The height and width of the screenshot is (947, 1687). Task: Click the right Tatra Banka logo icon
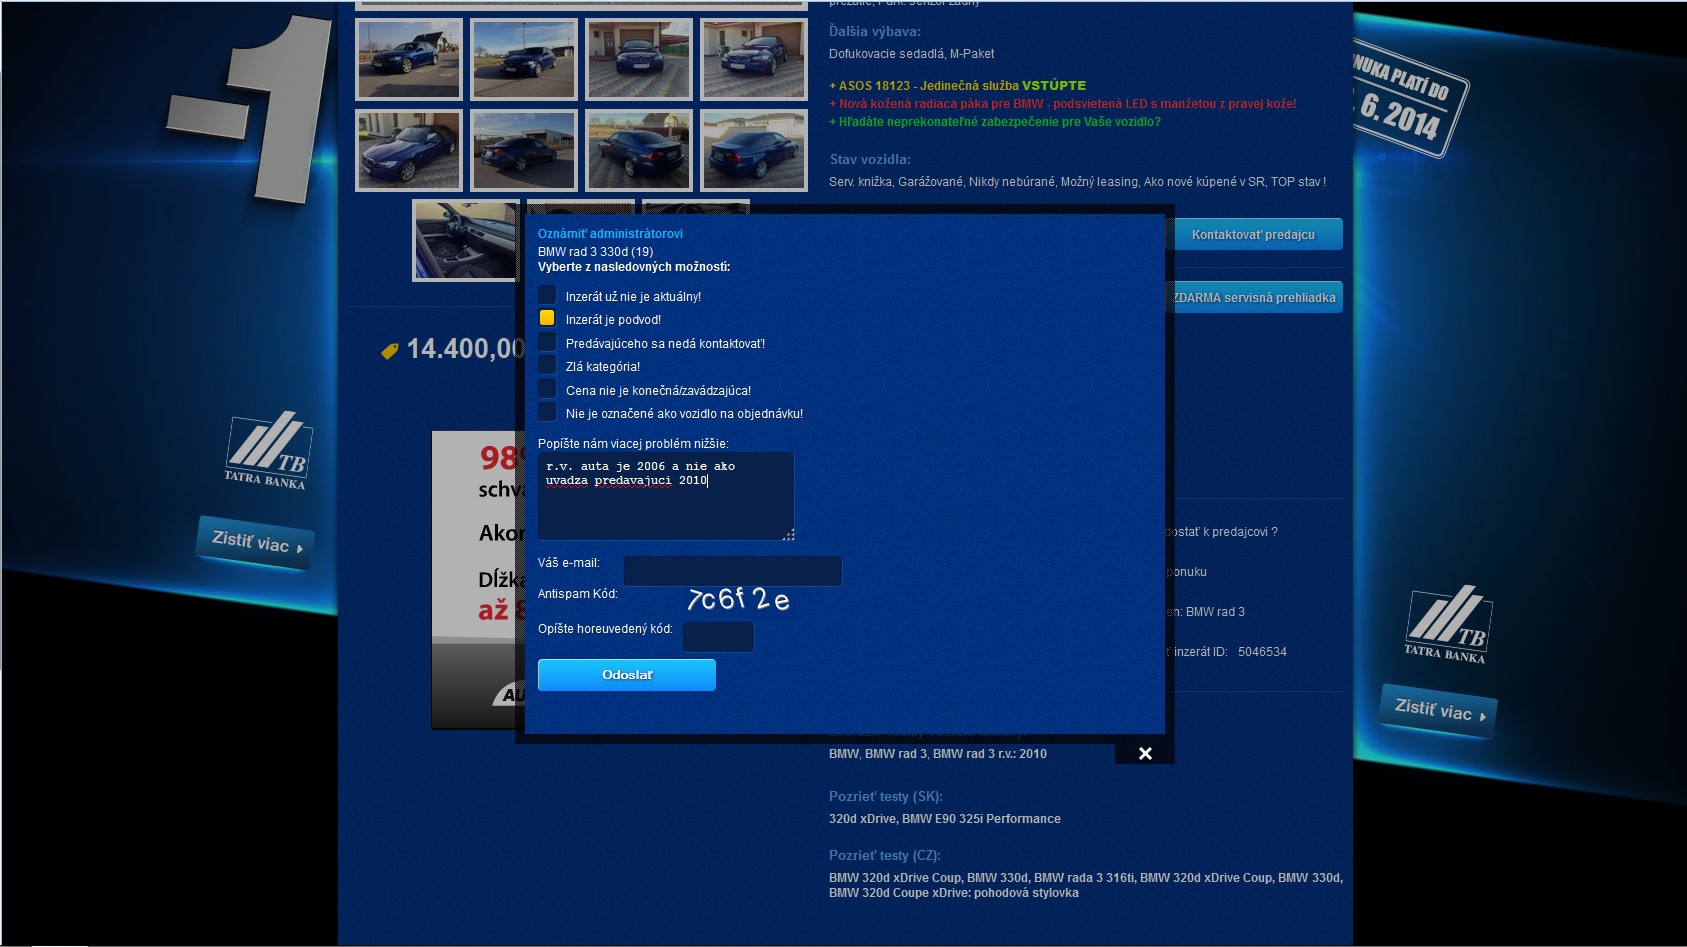[1446, 623]
